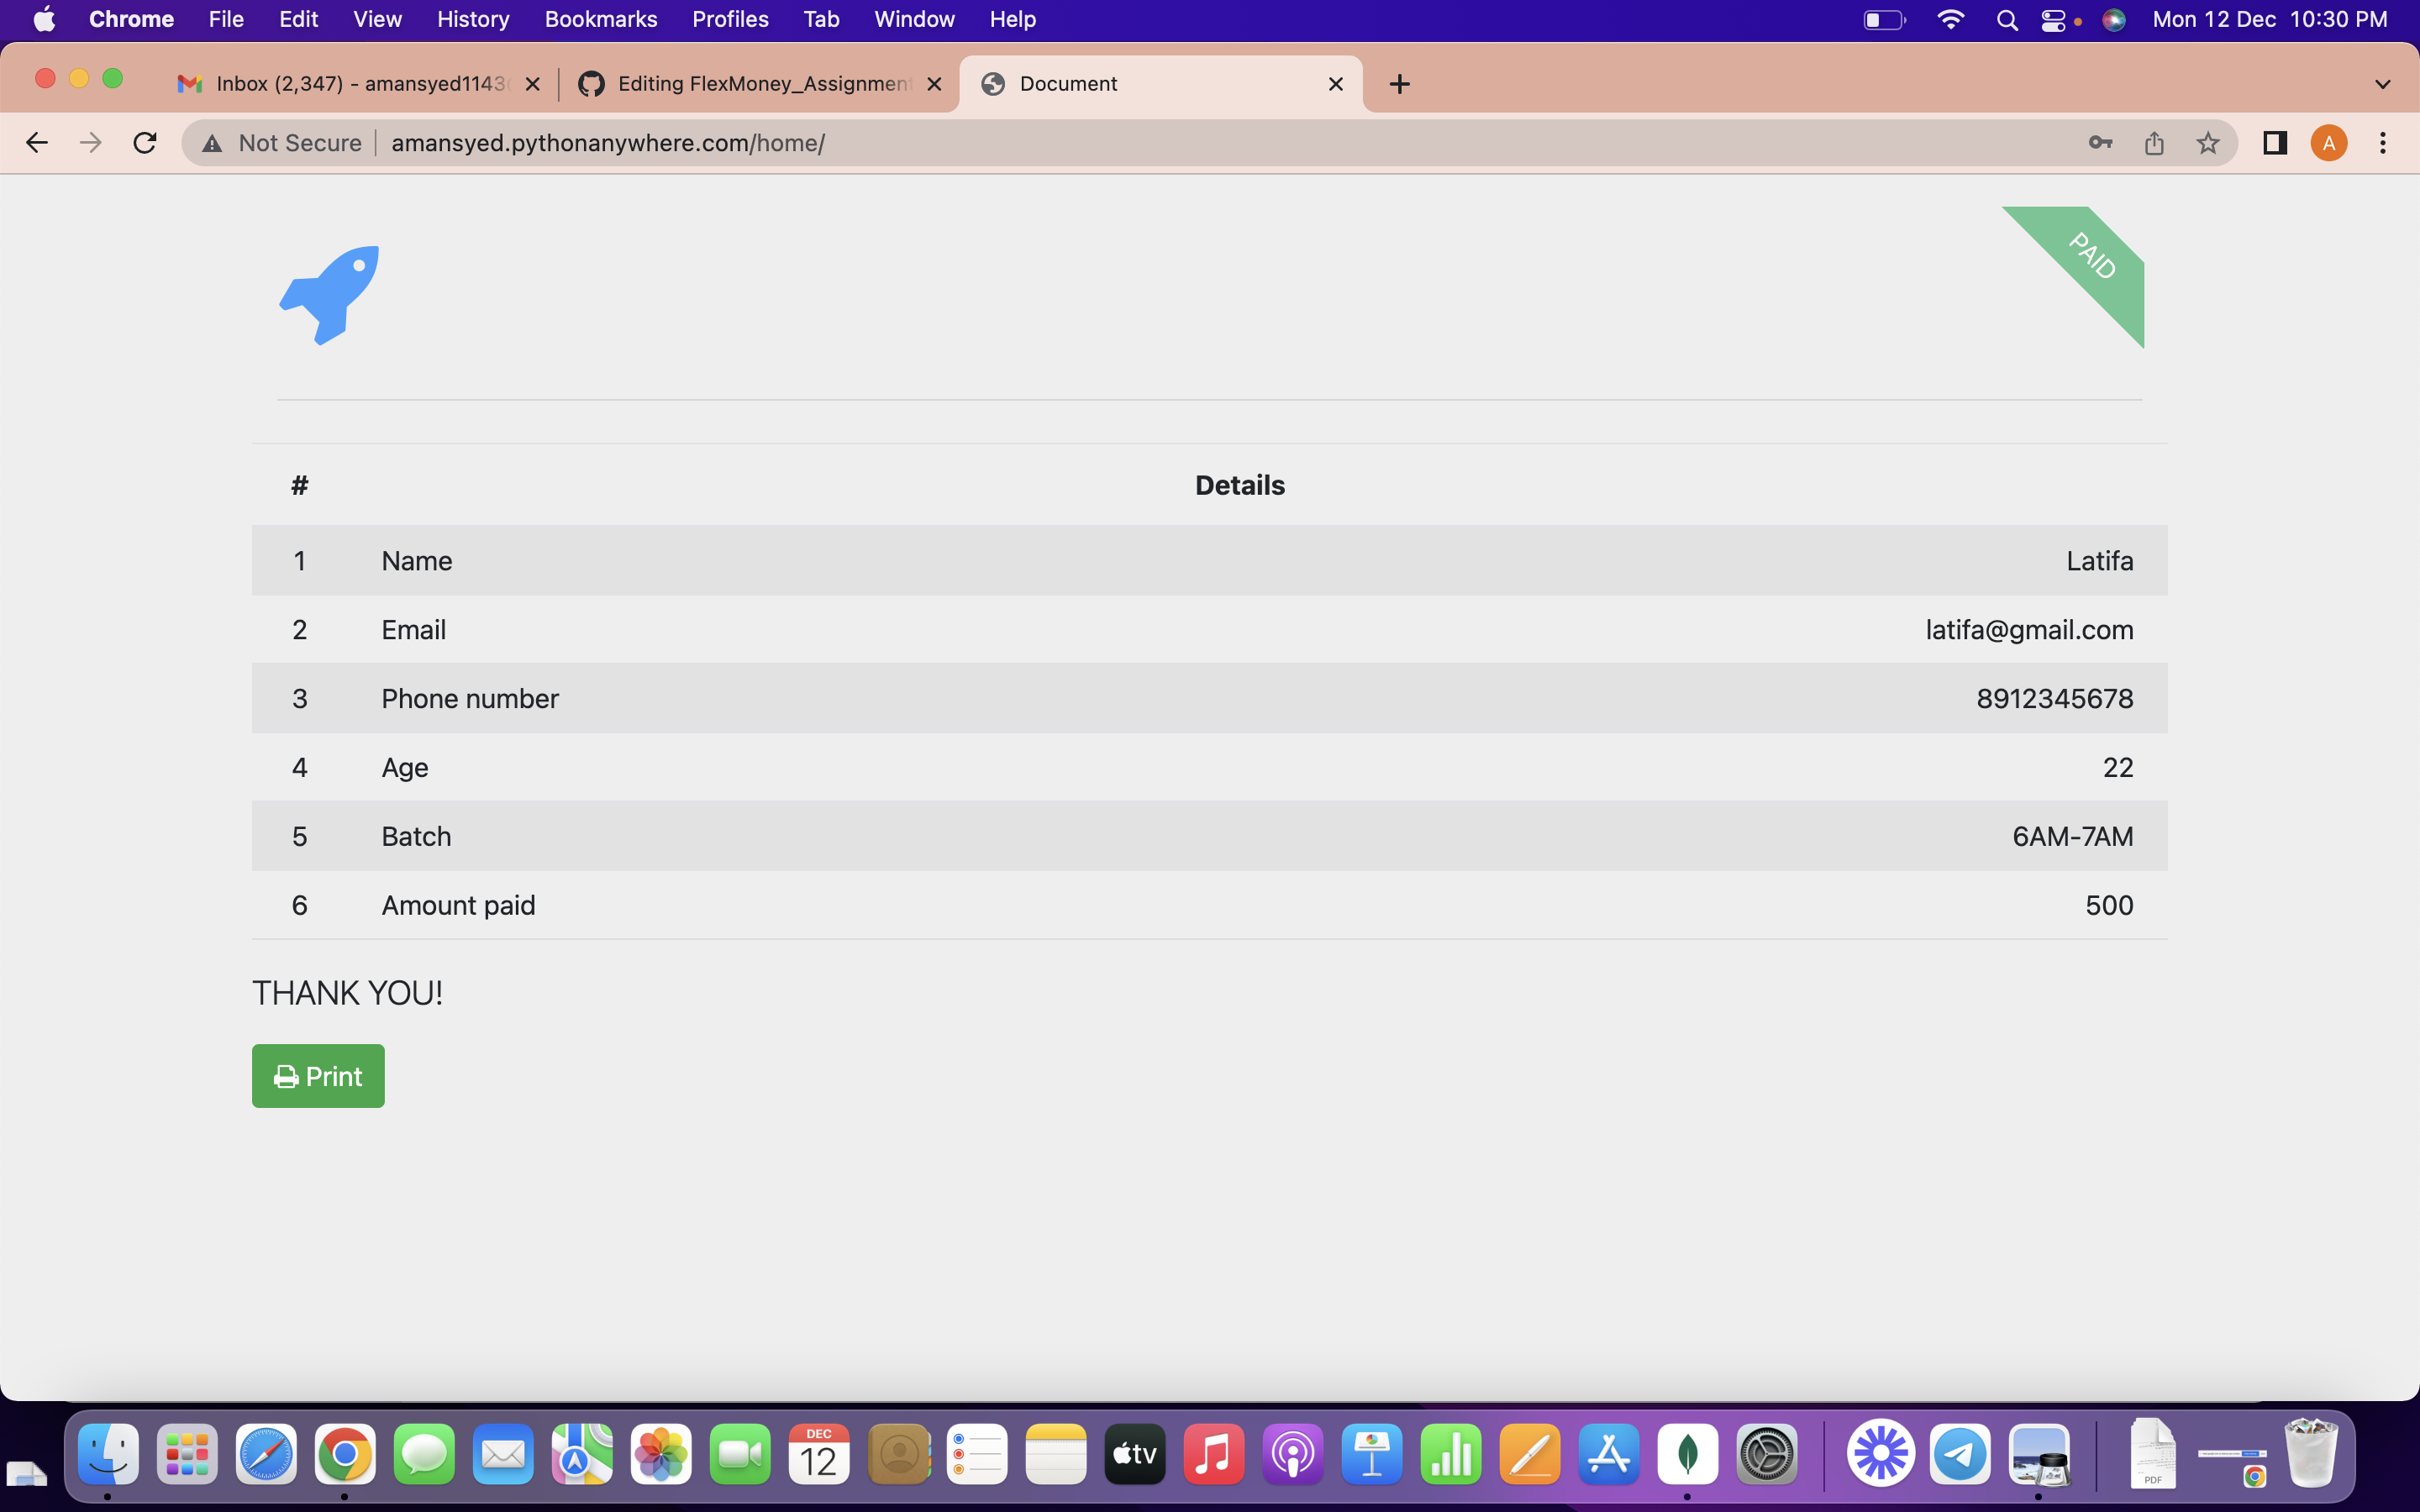2420x1512 pixels.
Task: Open Telegram from the Dock
Action: click(1960, 1453)
